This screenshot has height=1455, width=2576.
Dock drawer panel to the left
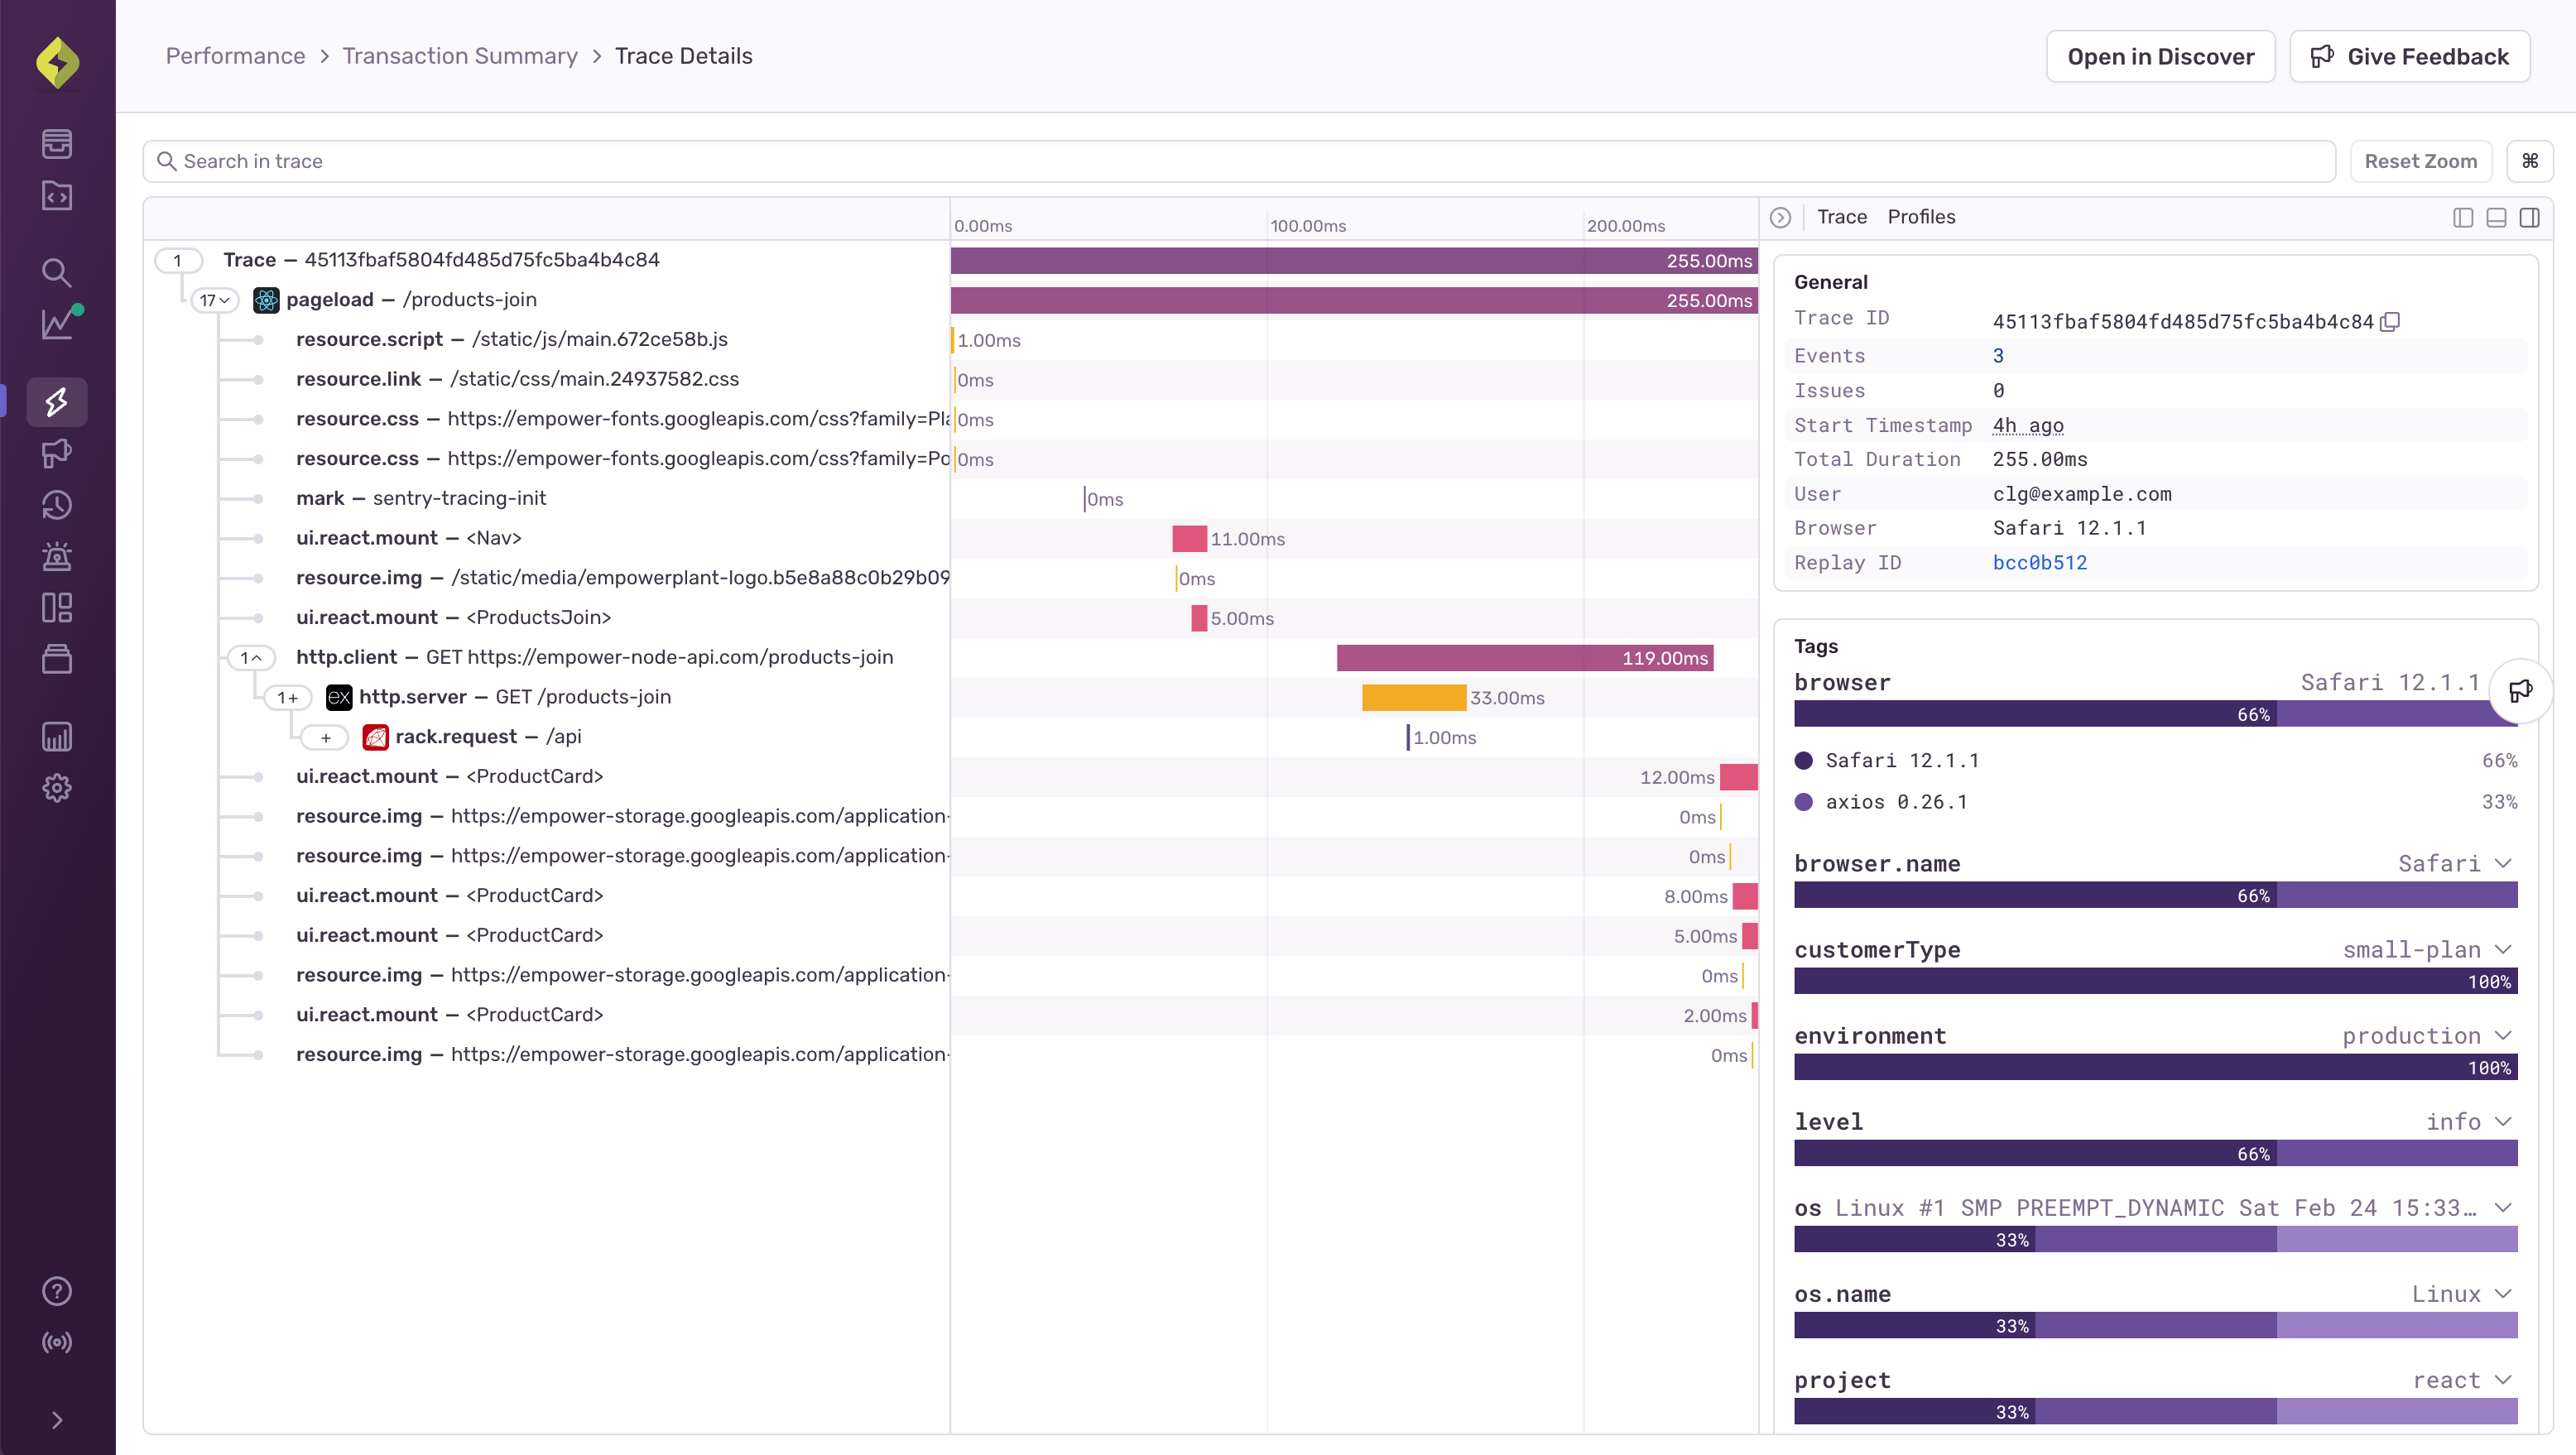(x=2463, y=218)
